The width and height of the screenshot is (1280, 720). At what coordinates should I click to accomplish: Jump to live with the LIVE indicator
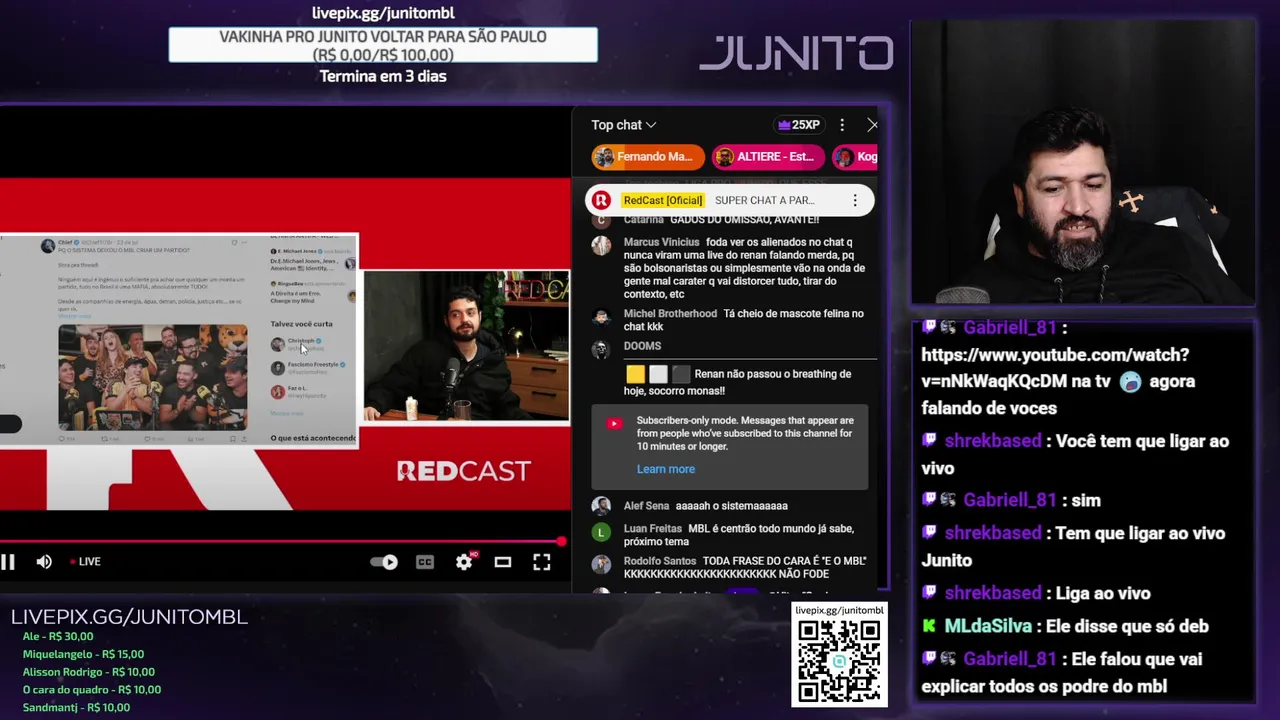85,562
